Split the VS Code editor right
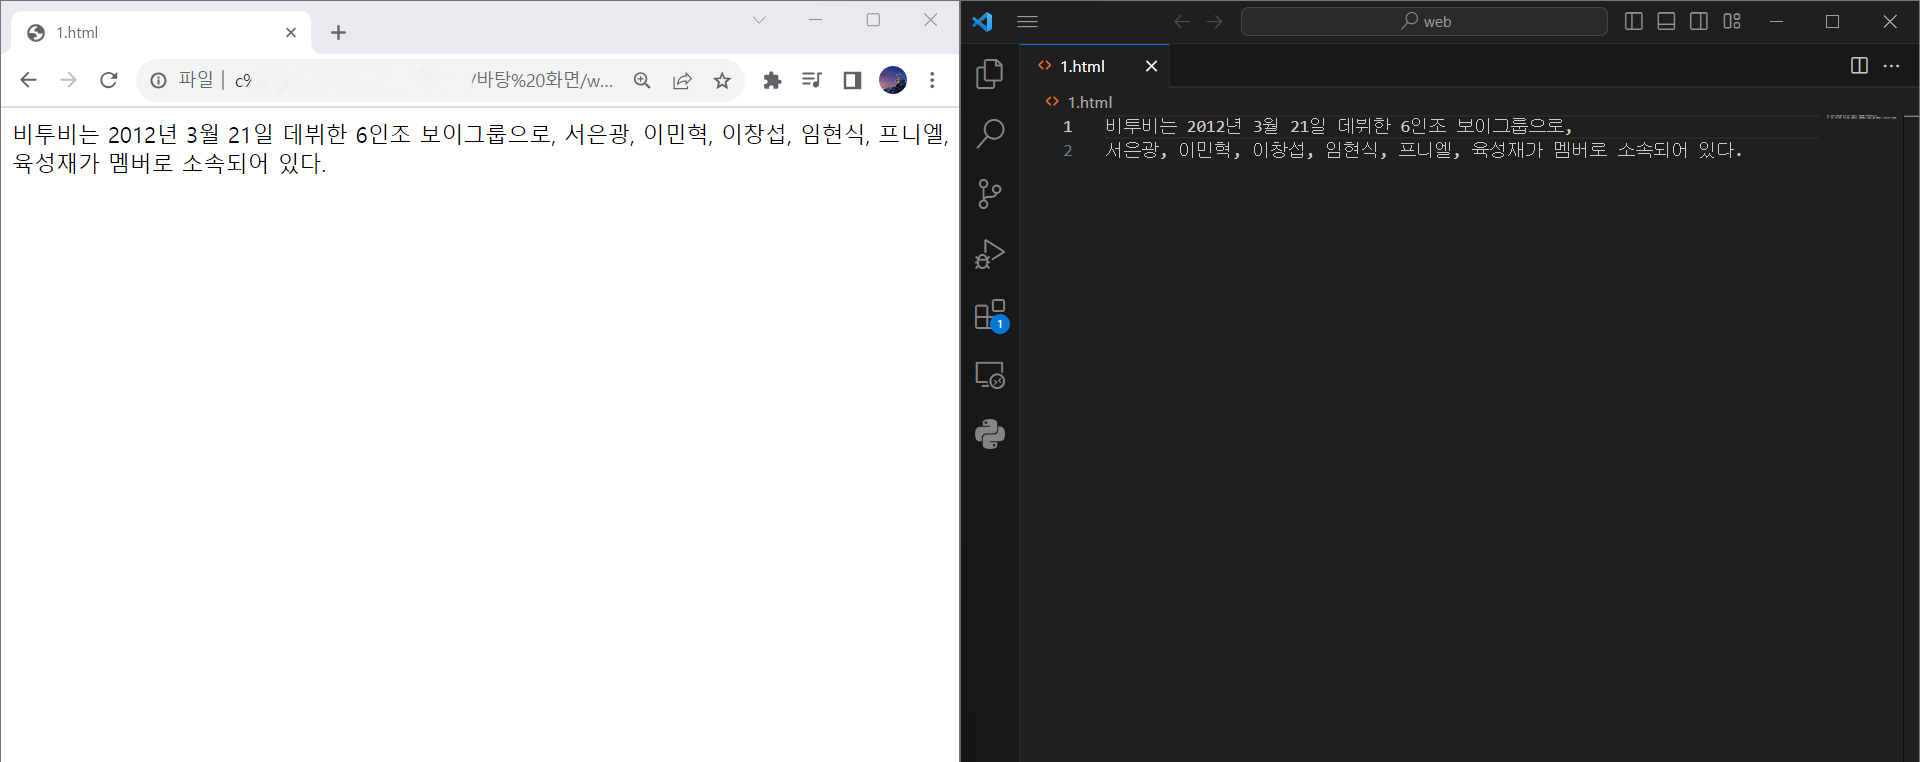1920x762 pixels. pos(1859,65)
